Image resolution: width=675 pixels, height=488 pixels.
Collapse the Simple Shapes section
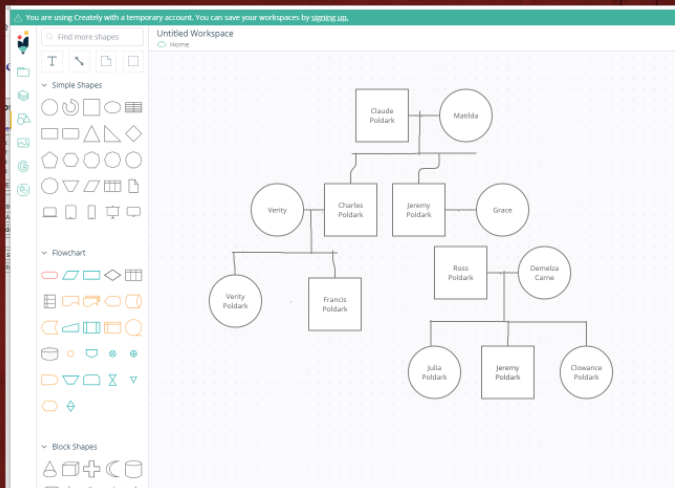tap(44, 85)
